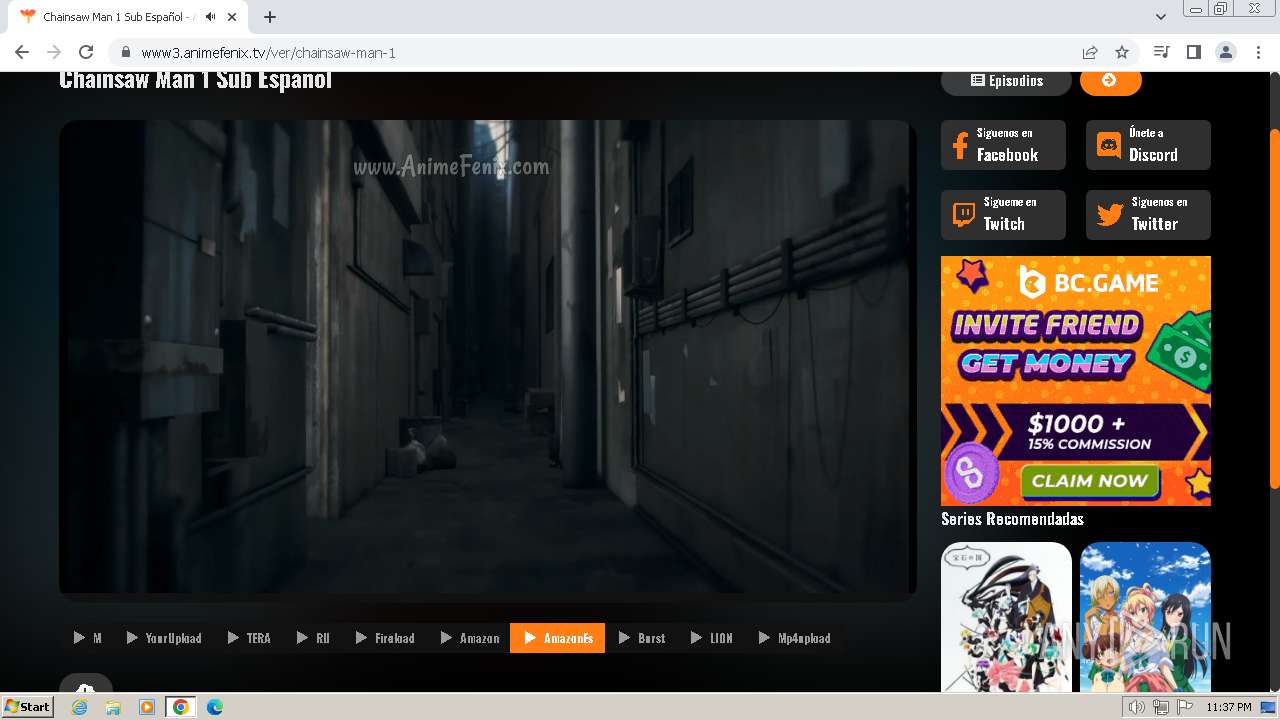Select the Chainsaw Man 1 Sub Español tab
Image resolution: width=1280 pixels, height=720 pixels.
[128, 17]
